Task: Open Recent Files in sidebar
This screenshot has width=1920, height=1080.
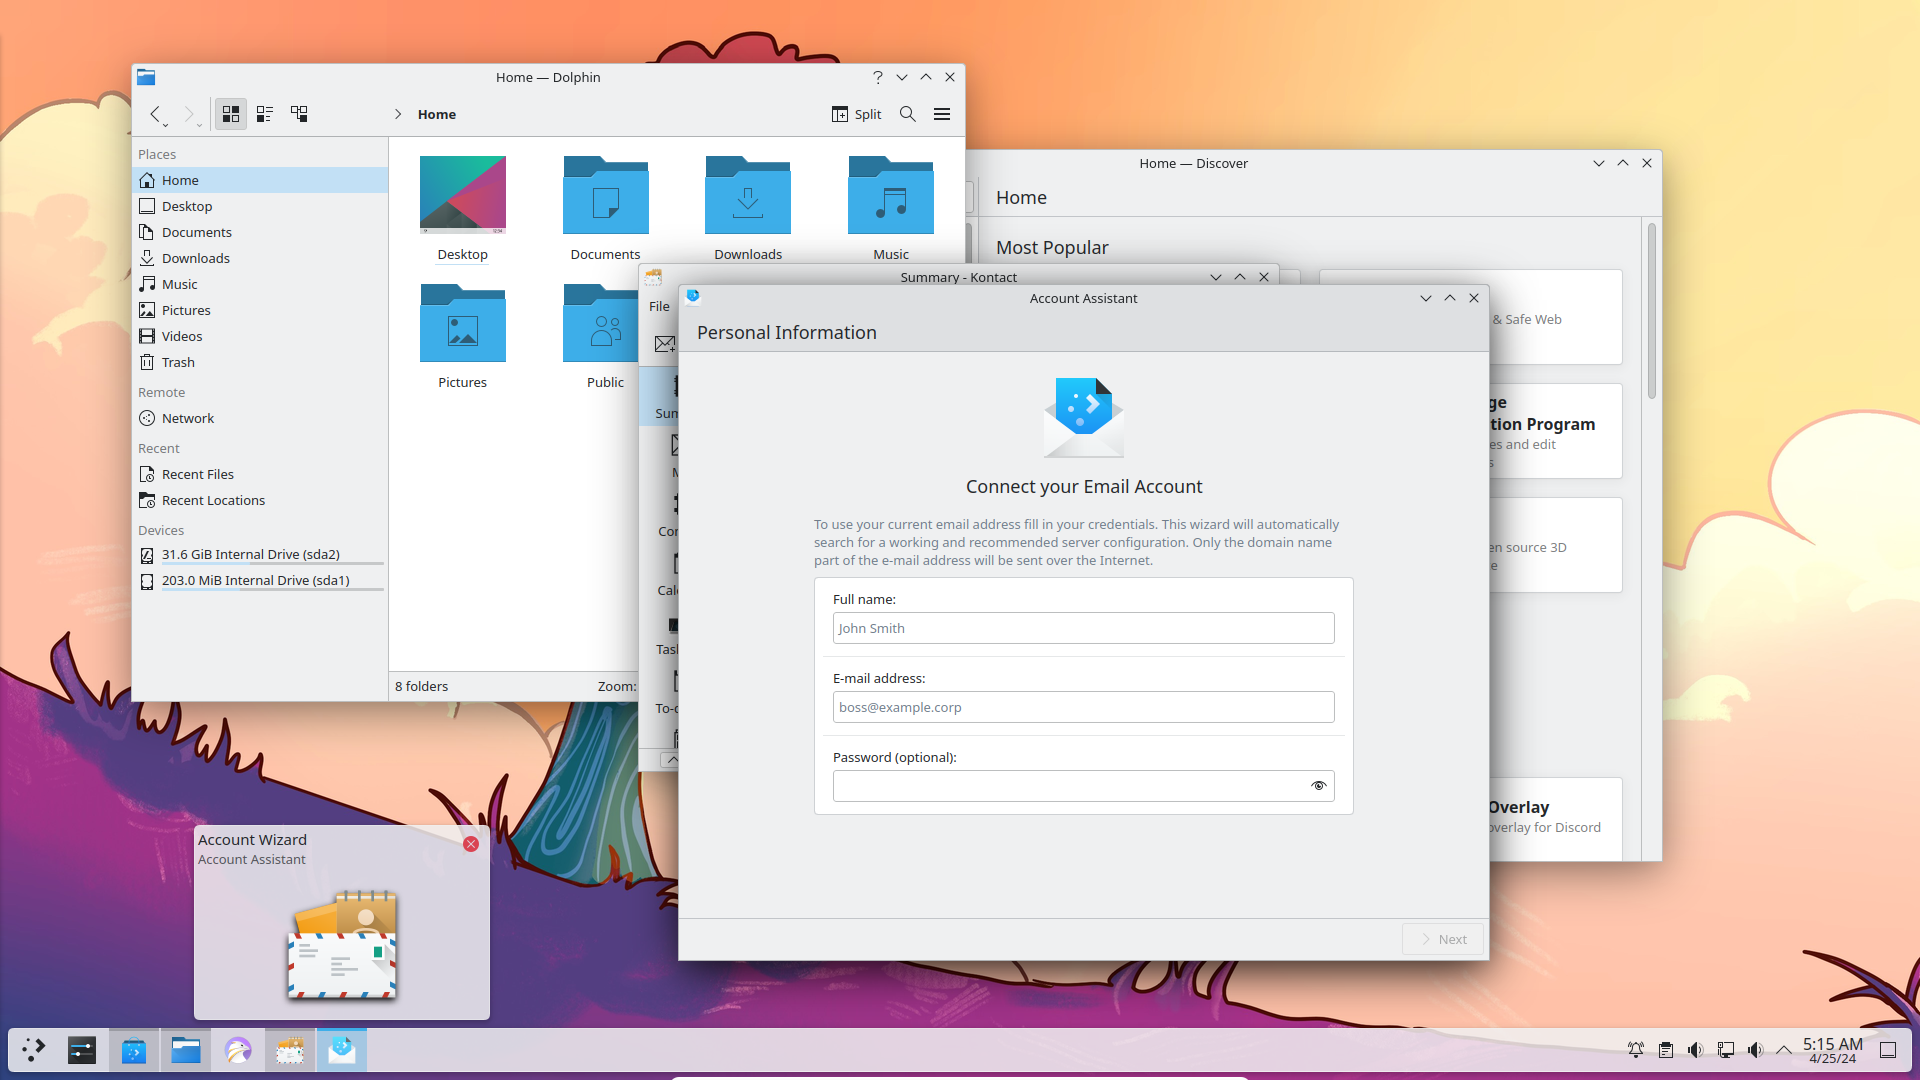Action: [260, 474]
